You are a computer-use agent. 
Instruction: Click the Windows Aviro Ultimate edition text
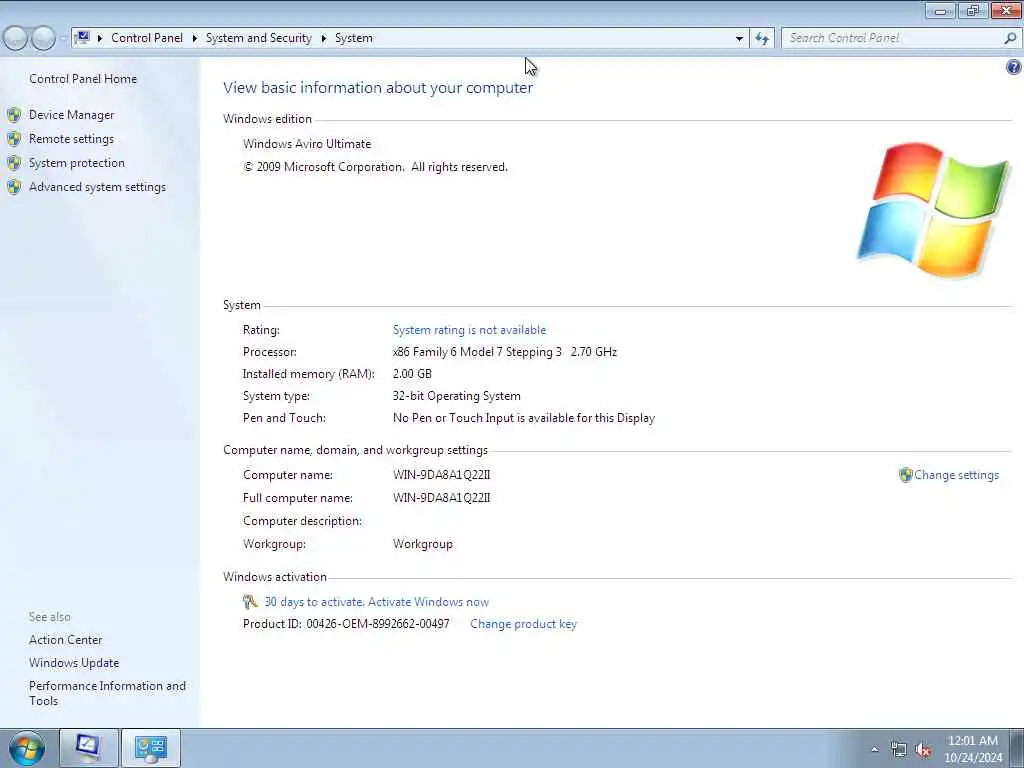pos(307,144)
